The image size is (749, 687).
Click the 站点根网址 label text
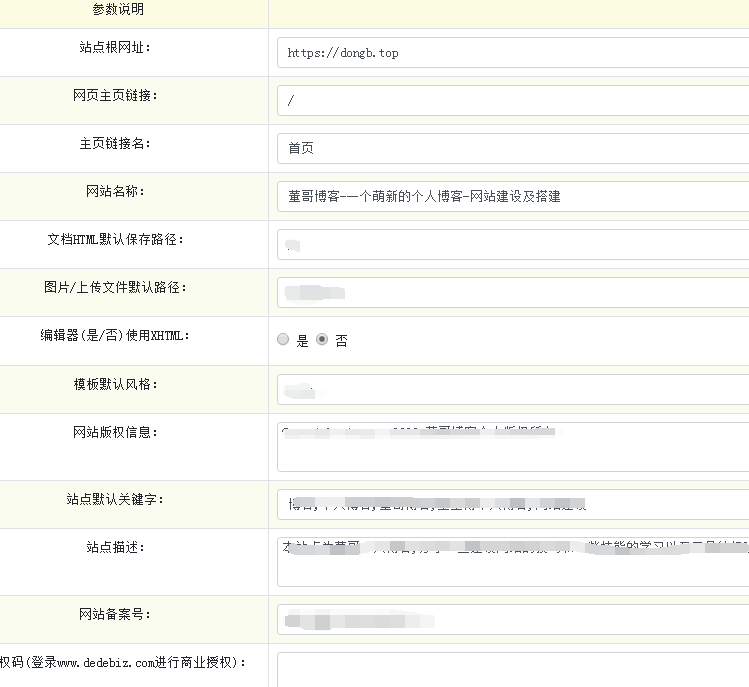(x=115, y=47)
